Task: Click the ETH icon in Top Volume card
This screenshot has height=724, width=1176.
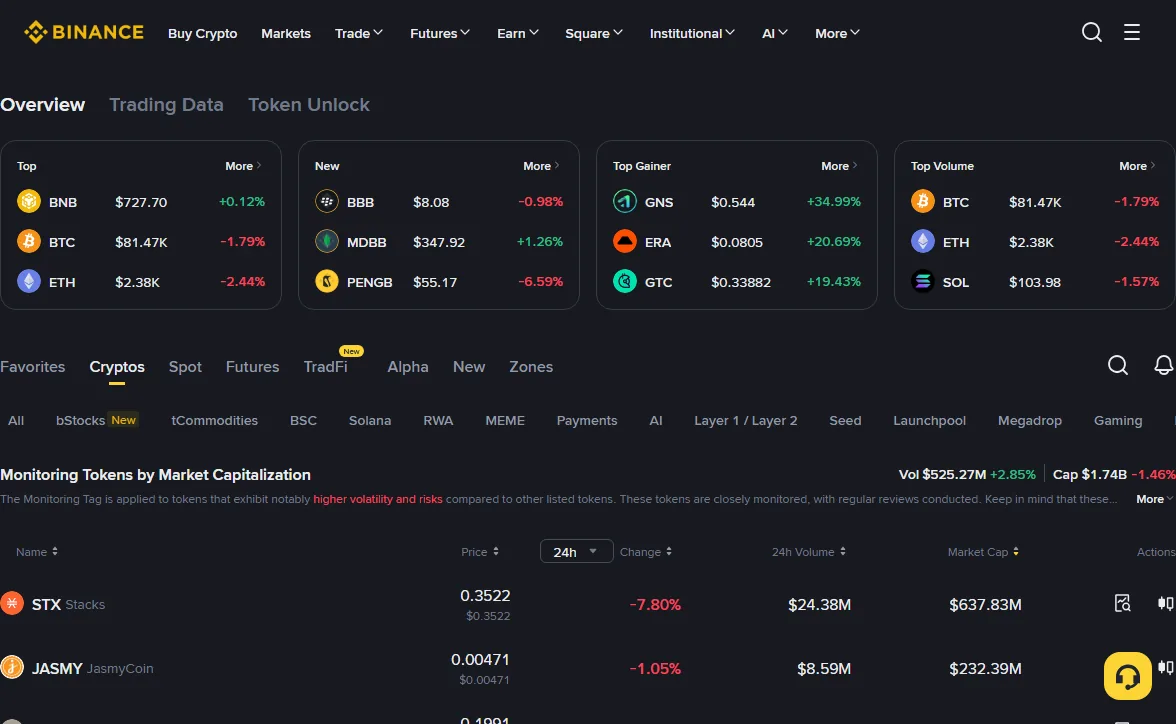Action: tap(922, 242)
